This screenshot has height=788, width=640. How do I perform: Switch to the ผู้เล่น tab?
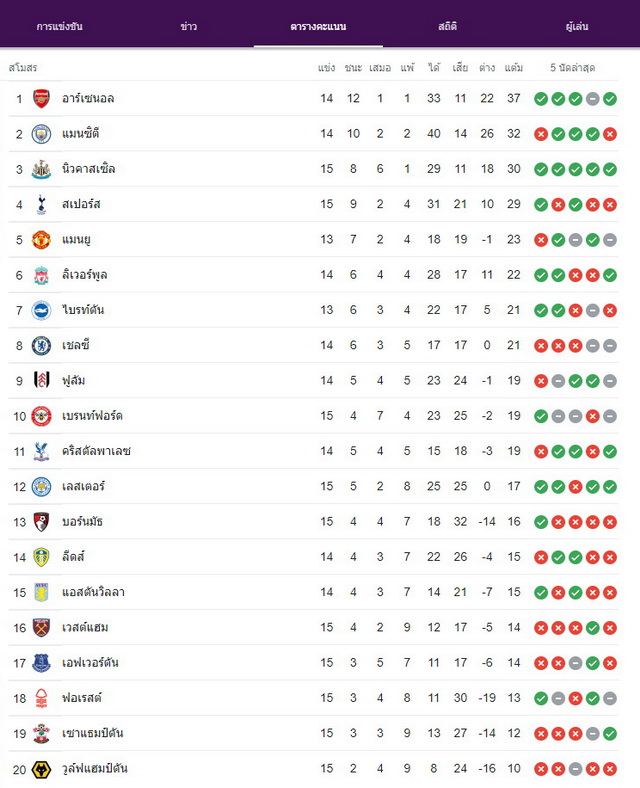point(577,27)
